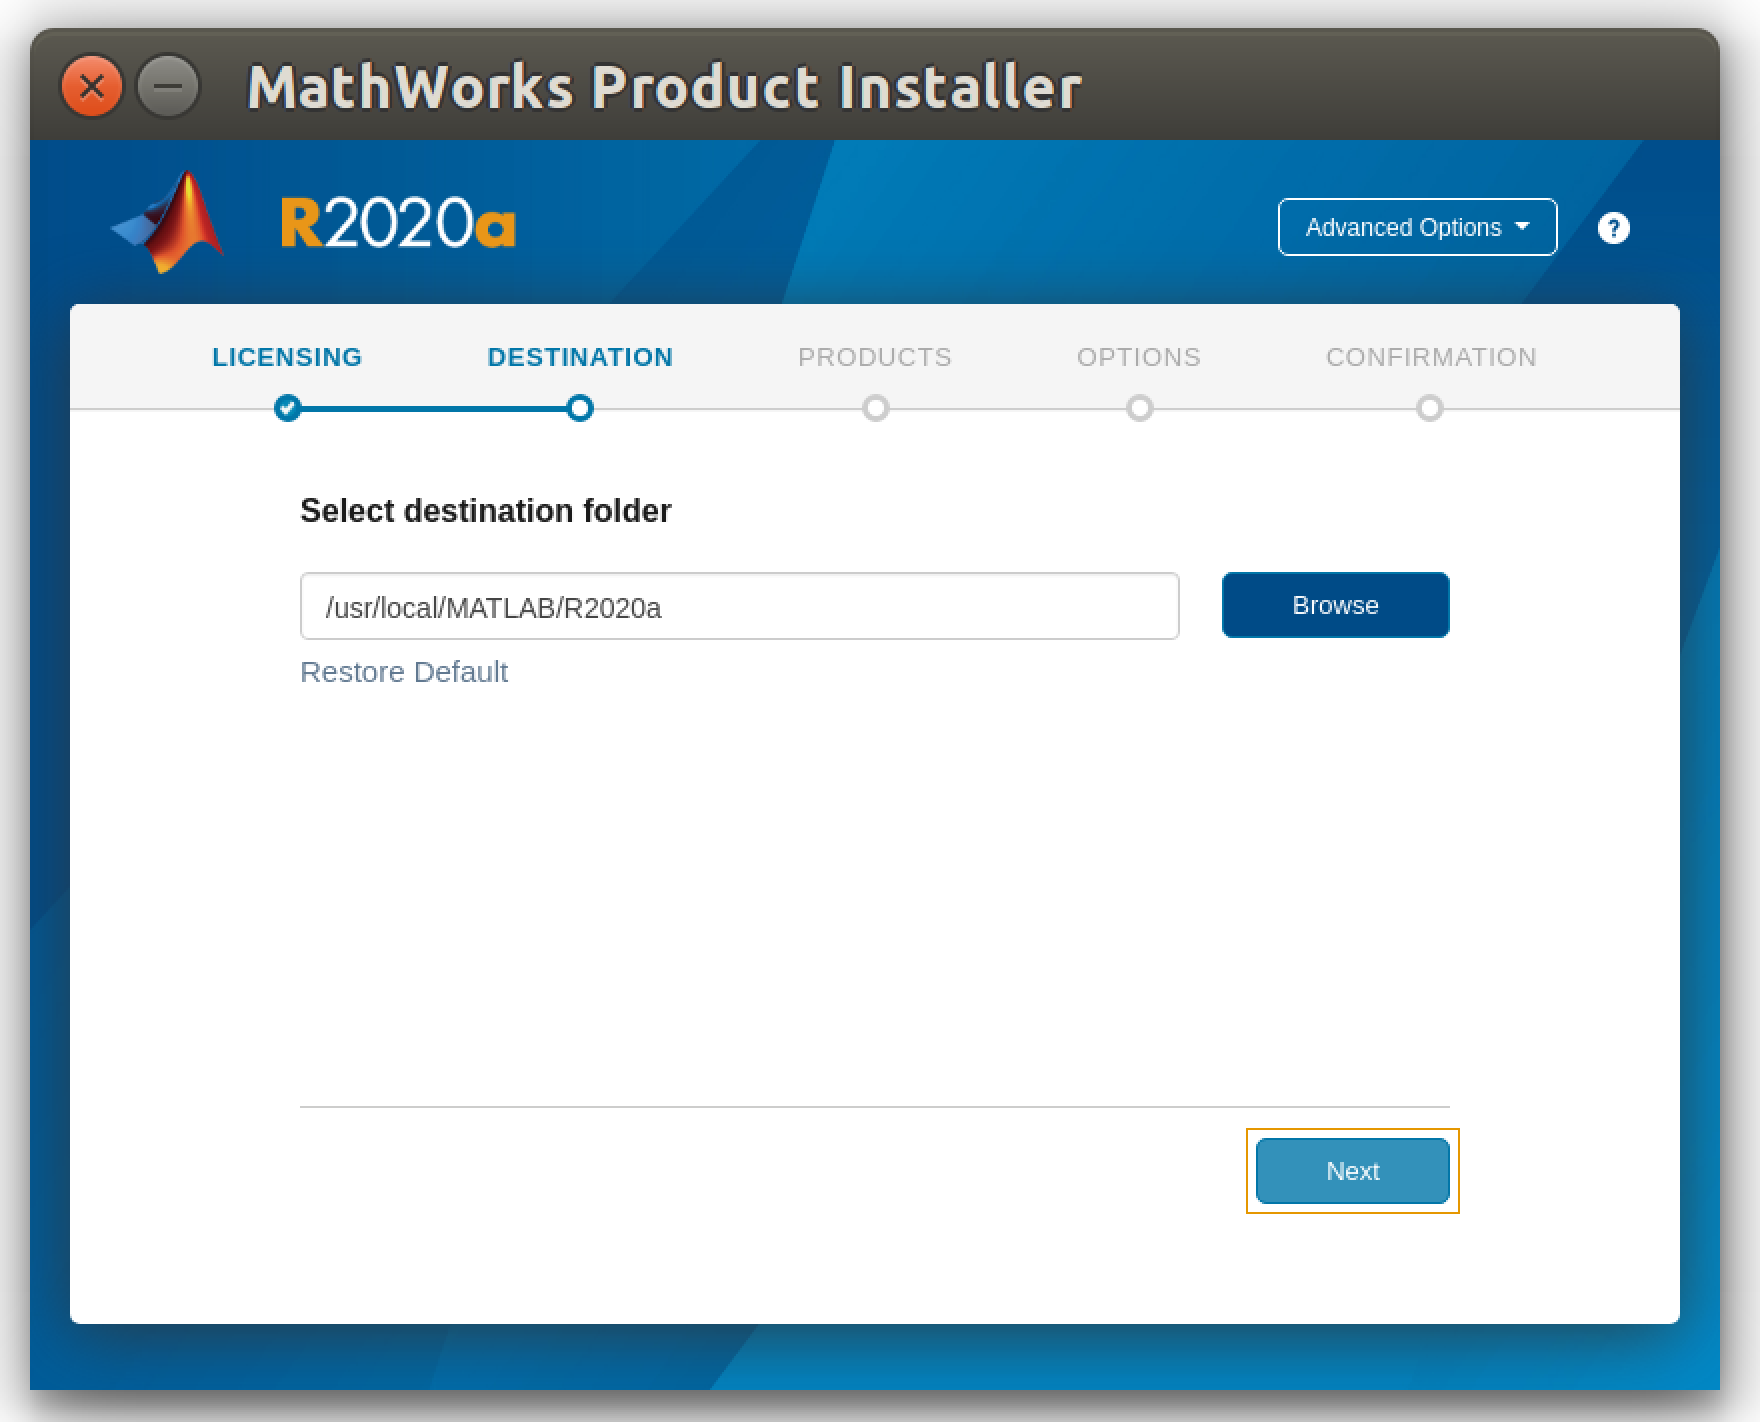Click the Restore Default link
This screenshot has height=1422, width=1760.
(404, 672)
